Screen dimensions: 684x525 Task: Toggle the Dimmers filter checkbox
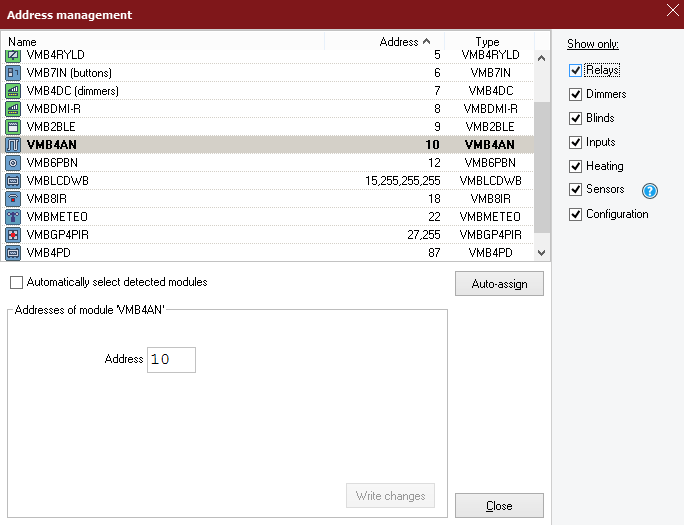coord(575,94)
